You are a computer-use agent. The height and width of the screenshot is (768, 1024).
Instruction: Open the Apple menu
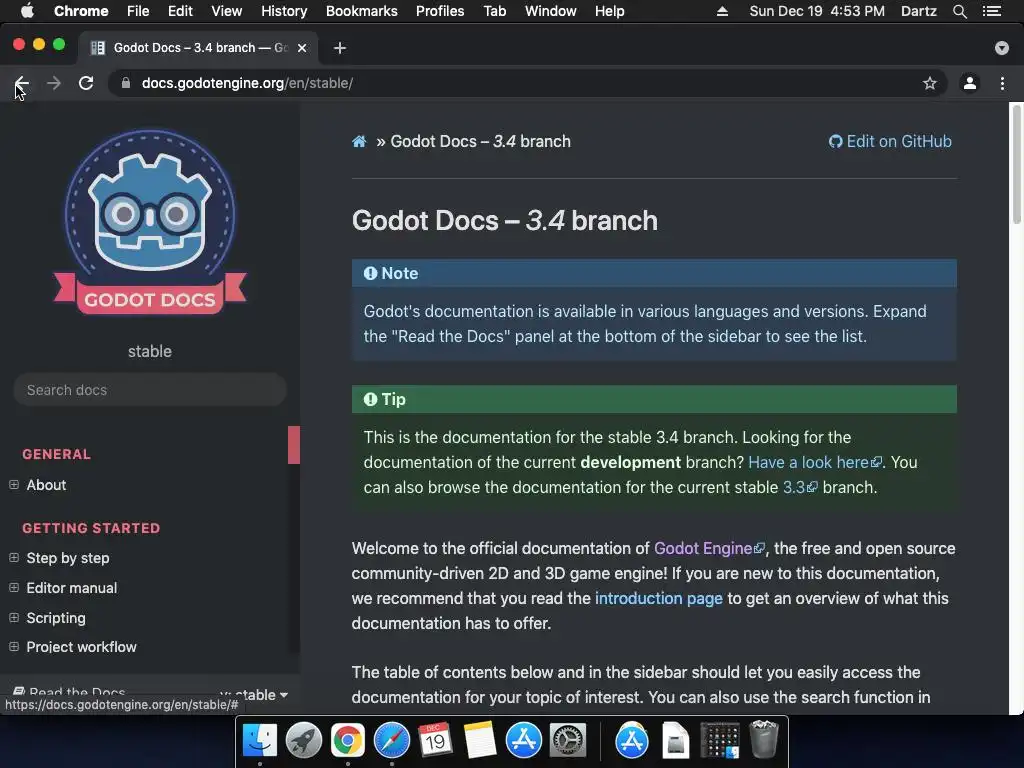(x=27, y=11)
